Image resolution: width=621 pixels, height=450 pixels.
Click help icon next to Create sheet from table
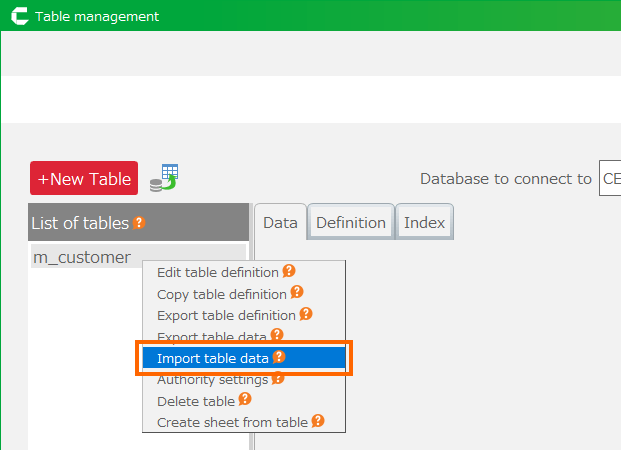click(x=318, y=421)
